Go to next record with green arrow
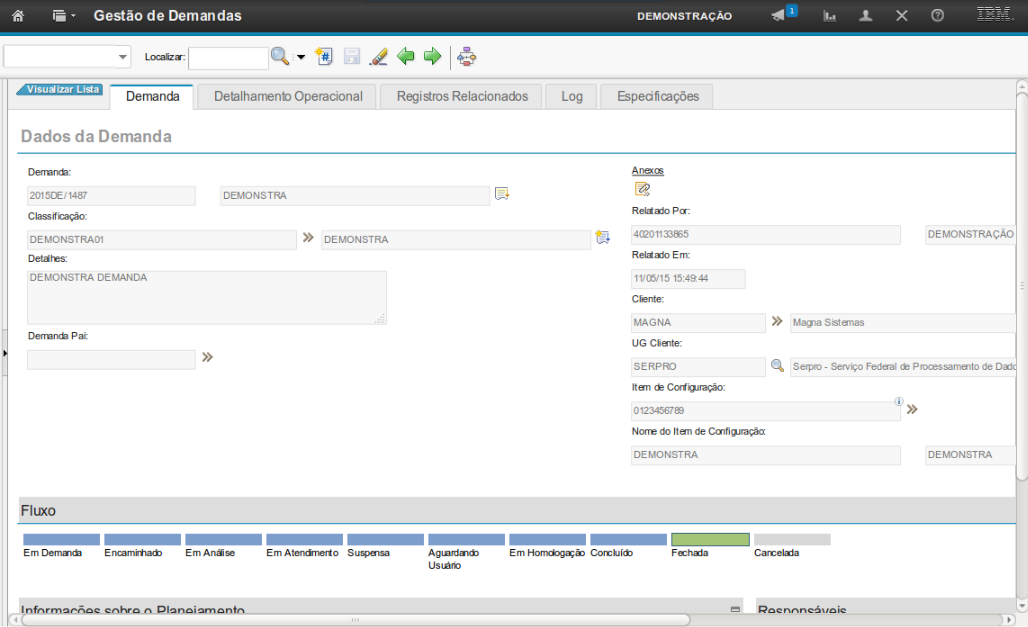 coord(432,57)
